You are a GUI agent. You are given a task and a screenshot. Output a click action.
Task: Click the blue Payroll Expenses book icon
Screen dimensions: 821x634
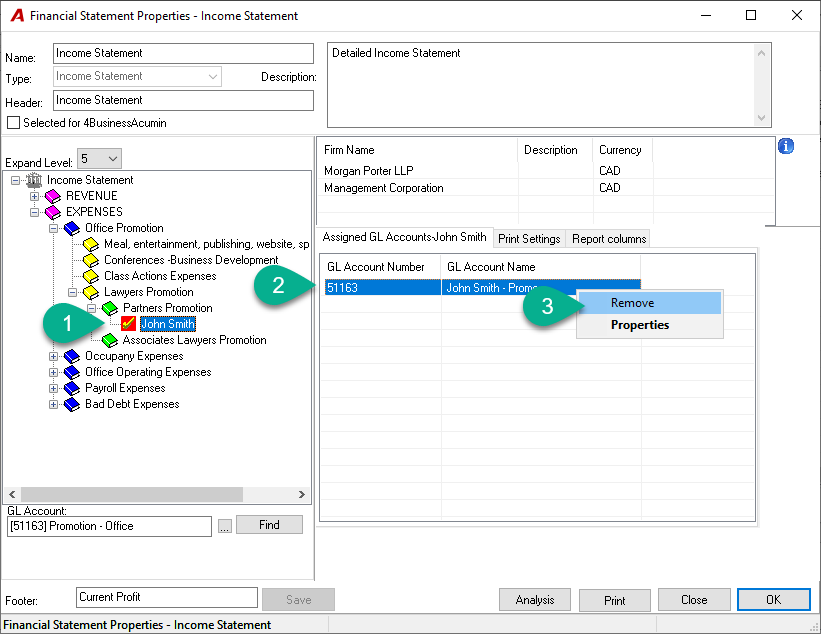(x=72, y=388)
